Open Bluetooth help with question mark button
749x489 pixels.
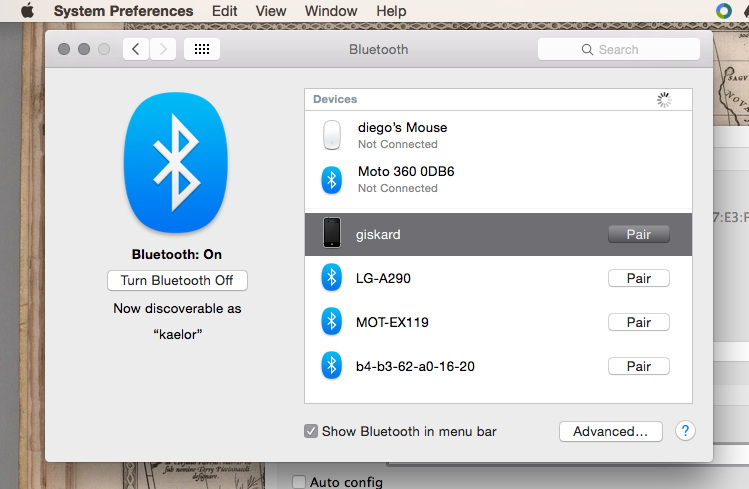point(685,431)
